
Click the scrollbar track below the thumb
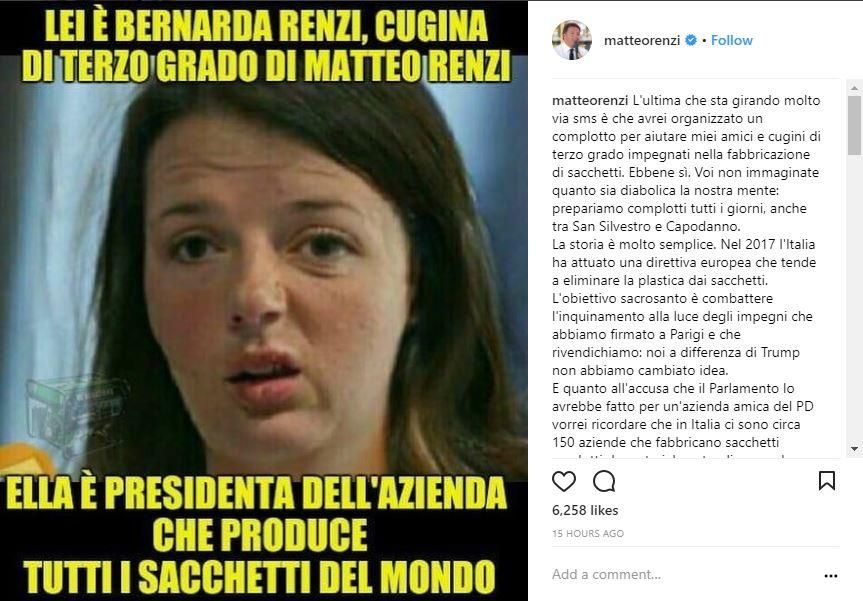(x=854, y=299)
